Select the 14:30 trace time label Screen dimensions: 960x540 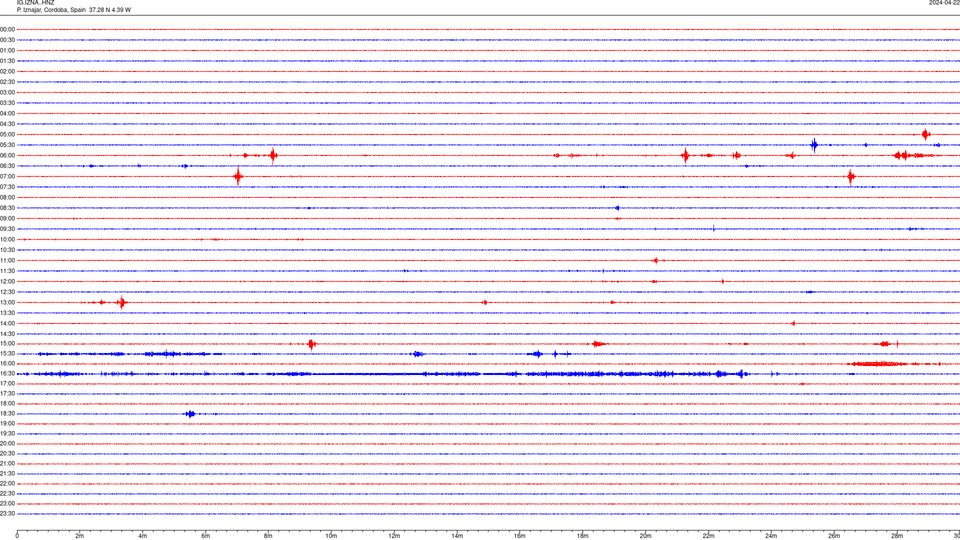(7, 334)
